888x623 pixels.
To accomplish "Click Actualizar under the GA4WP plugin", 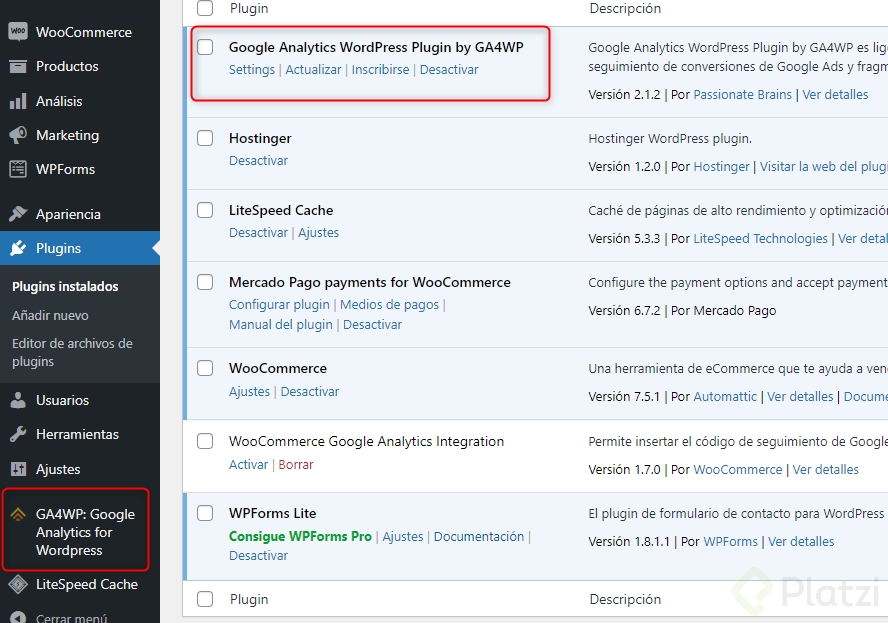I will coord(313,70).
